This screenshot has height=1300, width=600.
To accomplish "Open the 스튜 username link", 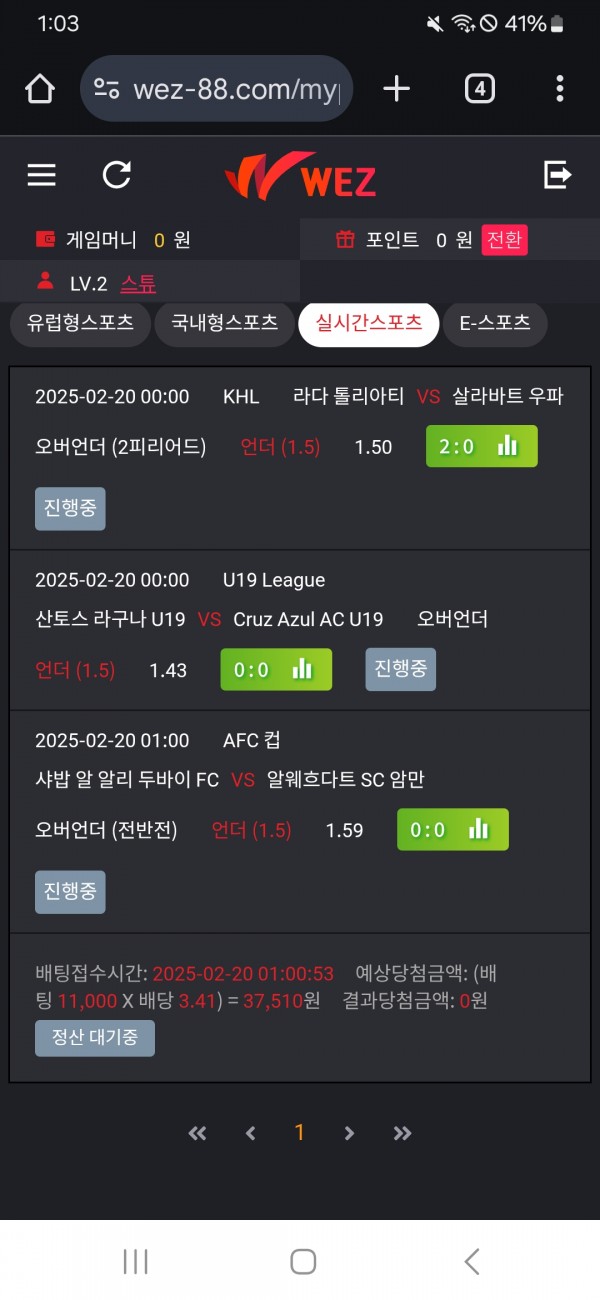I will [138, 283].
